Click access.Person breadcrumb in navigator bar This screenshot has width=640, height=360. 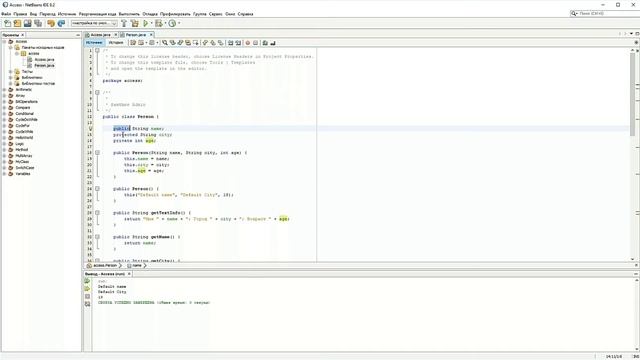point(105,265)
